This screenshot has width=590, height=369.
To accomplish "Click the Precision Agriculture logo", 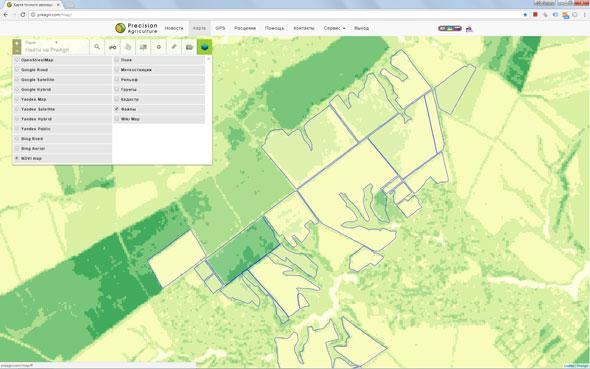I will (136, 28).
